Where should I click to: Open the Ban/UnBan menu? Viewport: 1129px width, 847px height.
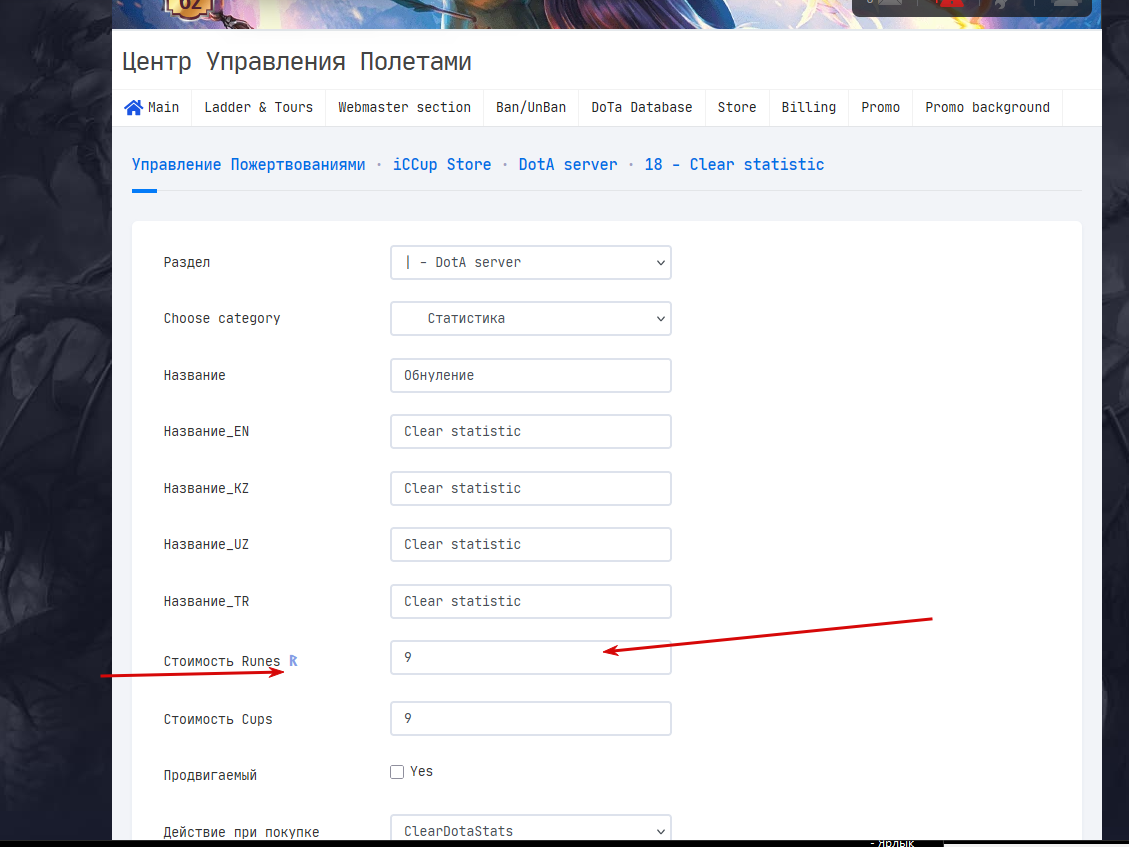[x=531, y=107]
